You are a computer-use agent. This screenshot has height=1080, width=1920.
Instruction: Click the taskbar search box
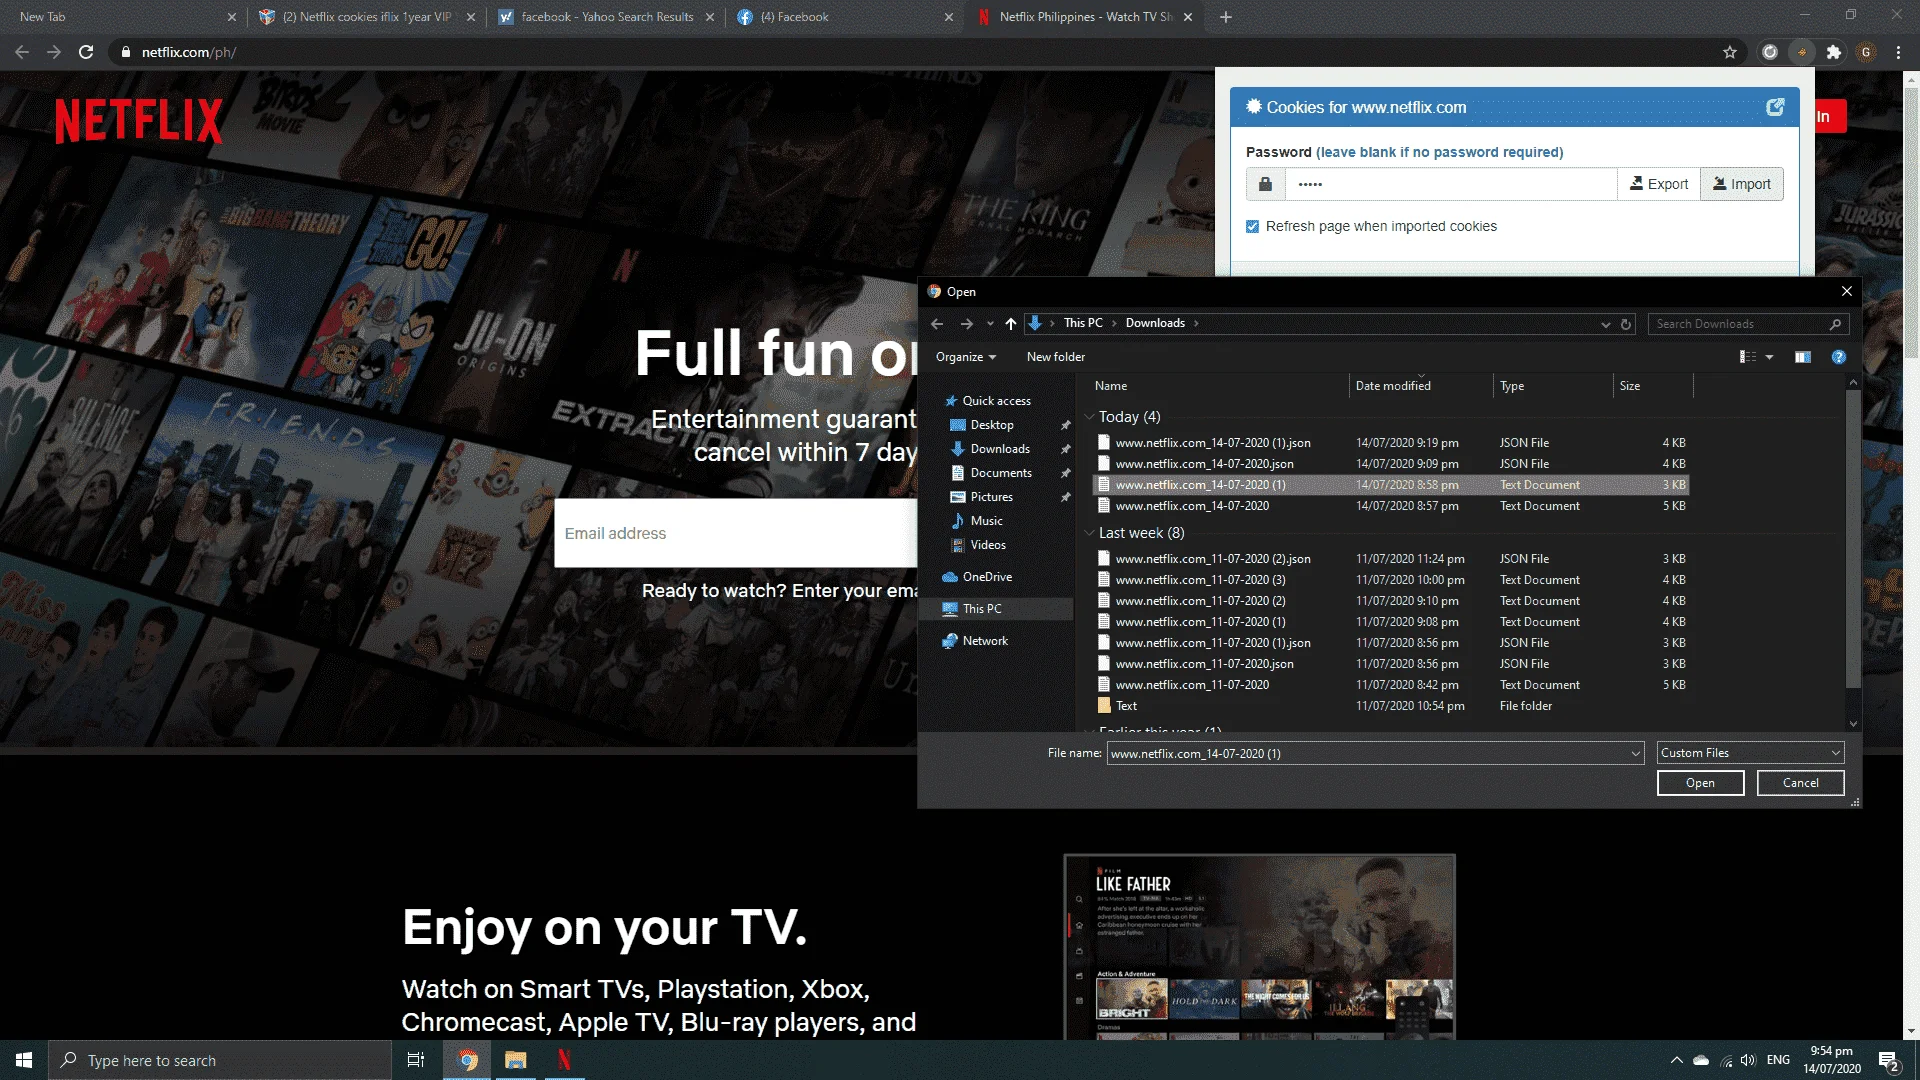pos(220,1060)
